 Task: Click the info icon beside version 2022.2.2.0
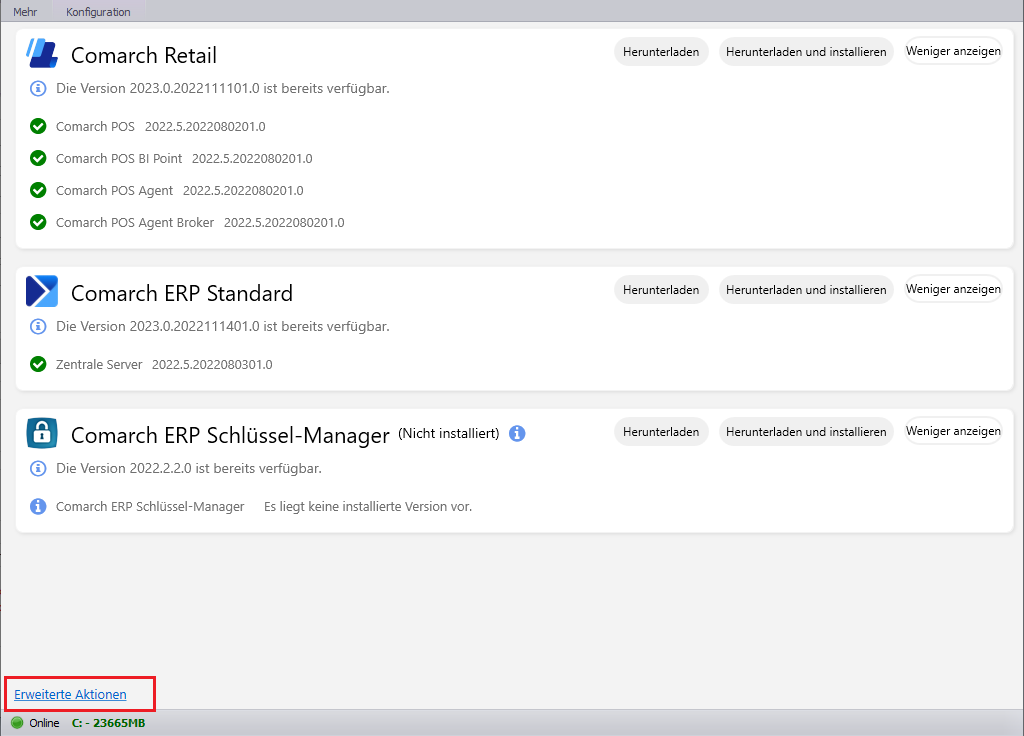click(38, 468)
